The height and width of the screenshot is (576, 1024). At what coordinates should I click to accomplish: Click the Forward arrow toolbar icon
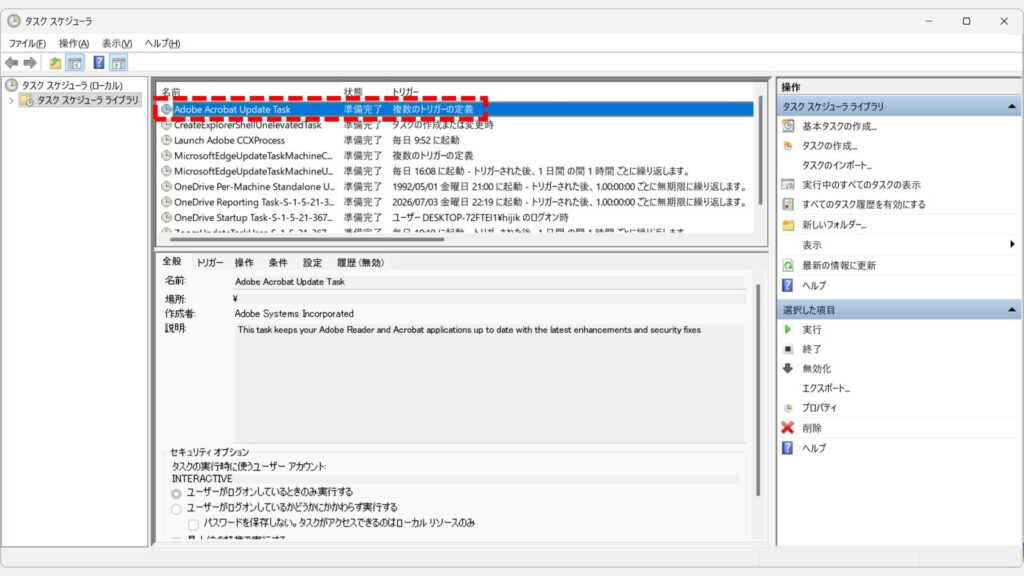(30, 63)
